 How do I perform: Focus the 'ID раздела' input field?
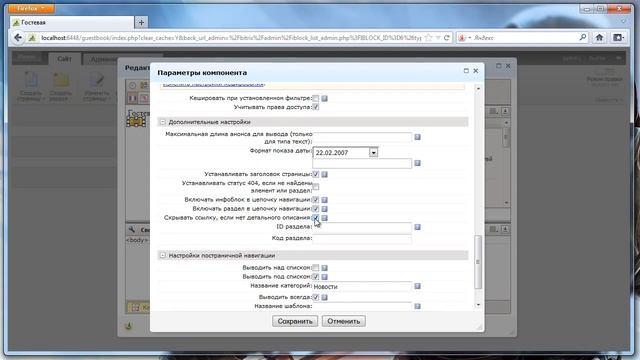pyautogui.click(x=362, y=227)
